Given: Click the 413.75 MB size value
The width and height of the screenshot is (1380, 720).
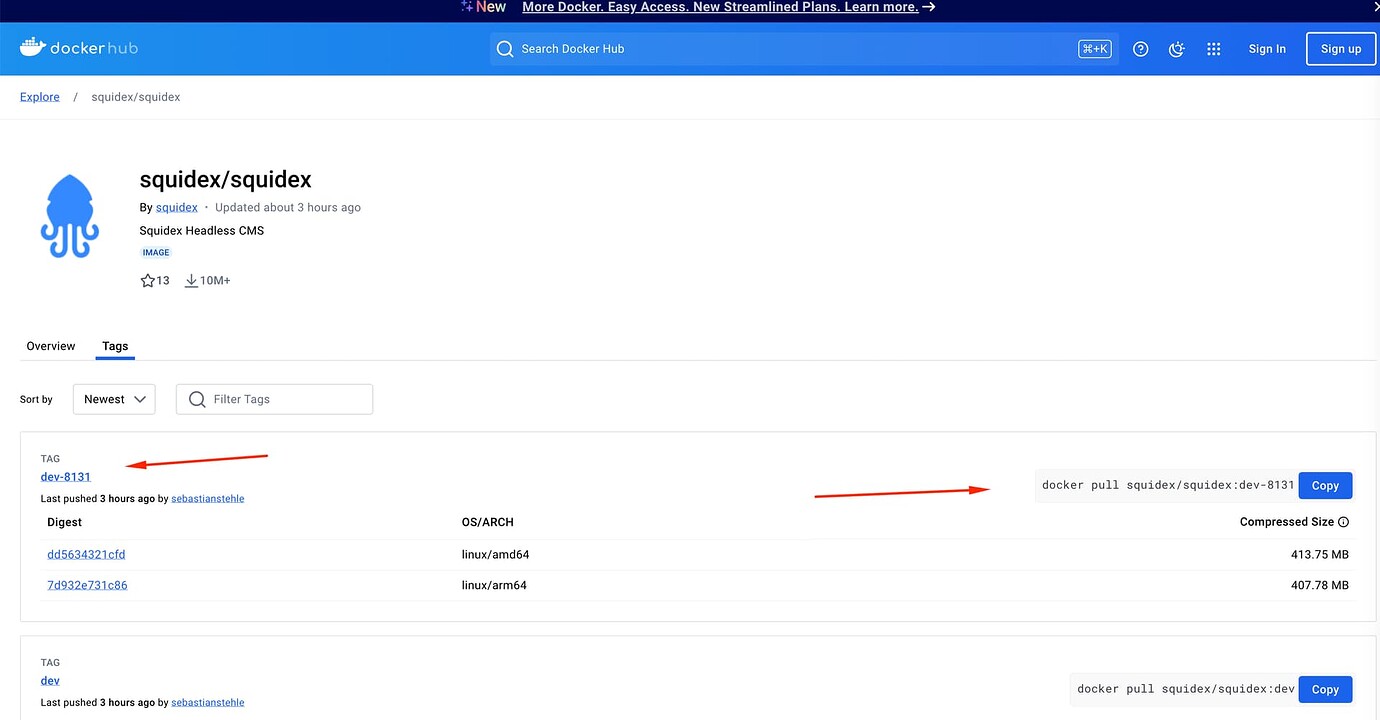Looking at the screenshot, I should (1320, 555).
